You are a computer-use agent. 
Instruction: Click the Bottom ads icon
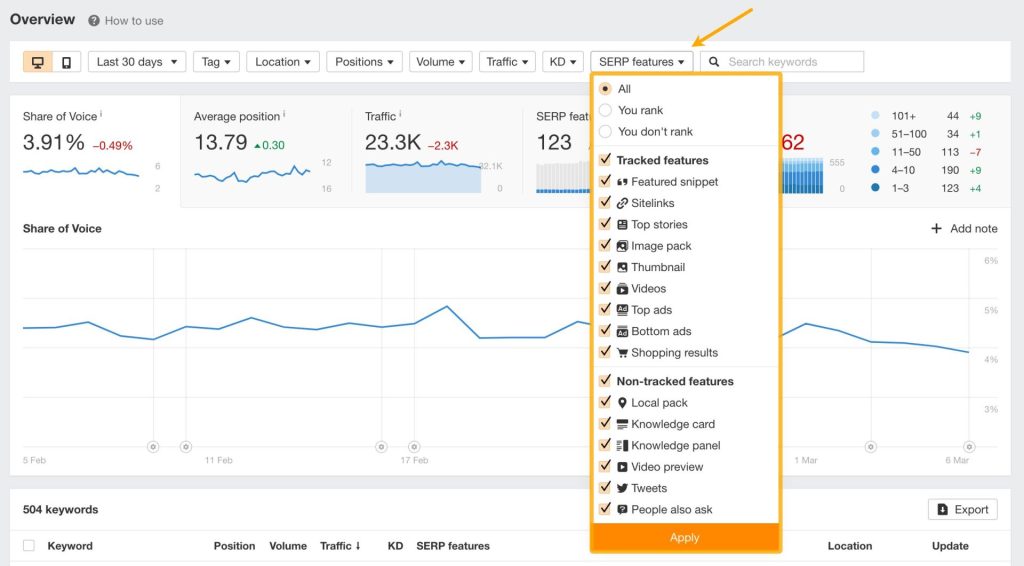[622, 332]
